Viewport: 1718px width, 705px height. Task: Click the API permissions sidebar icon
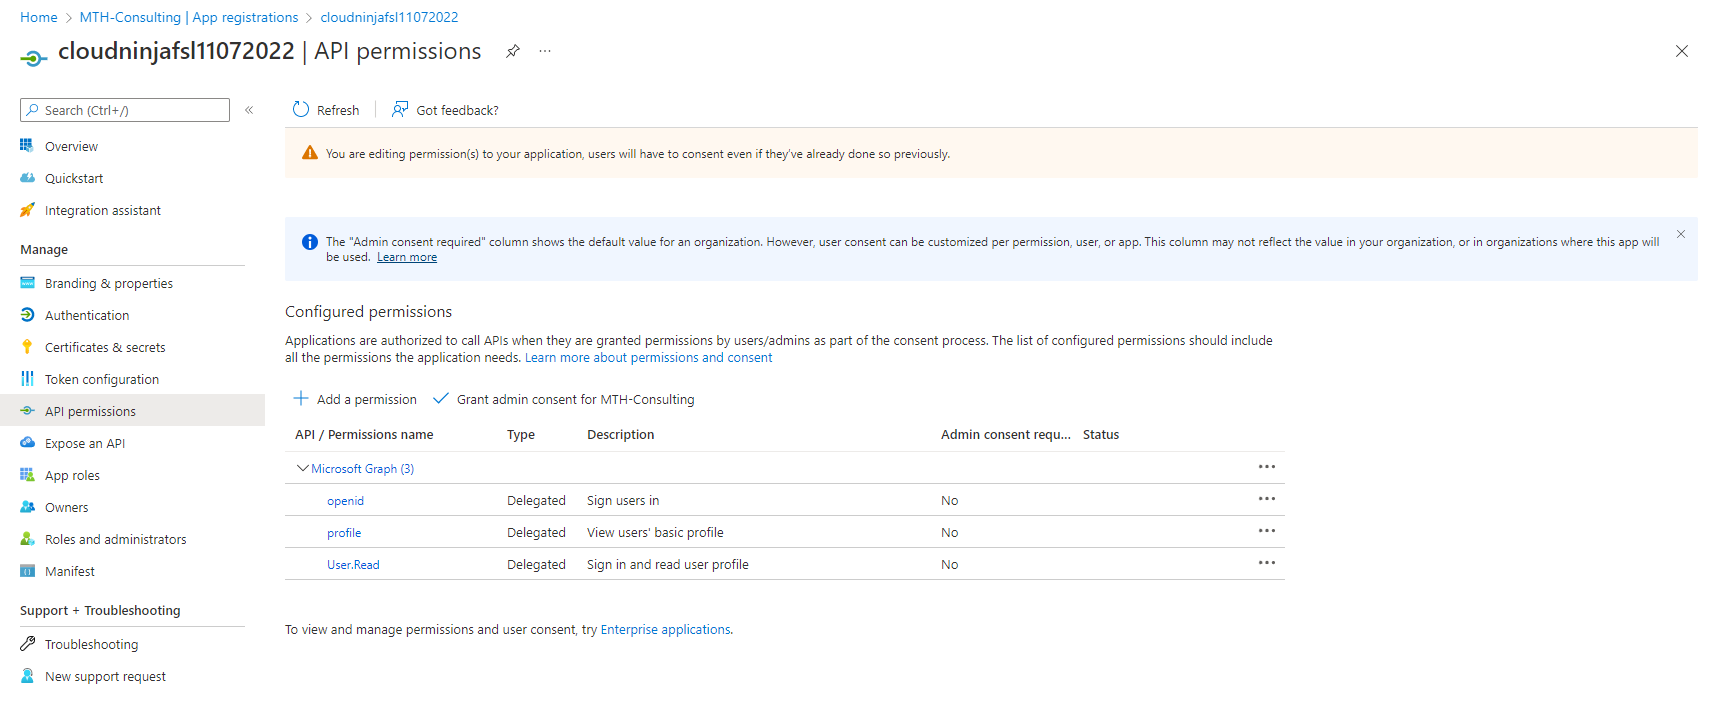(27, 411)
